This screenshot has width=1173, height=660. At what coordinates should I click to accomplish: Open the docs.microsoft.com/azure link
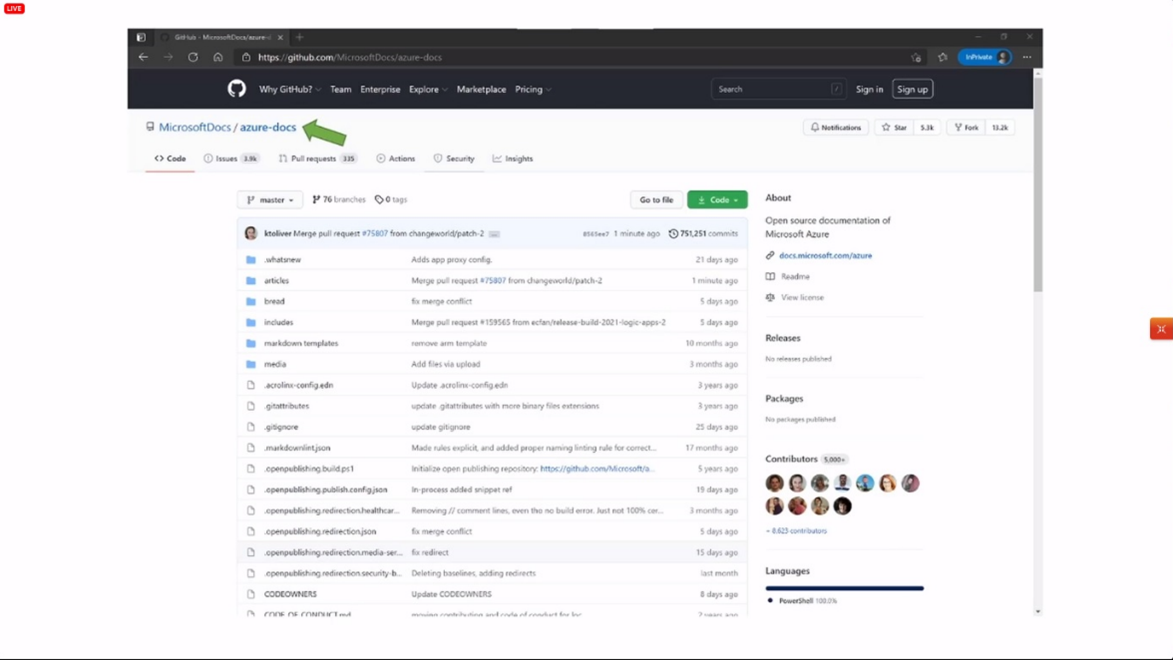click(825, 256)
